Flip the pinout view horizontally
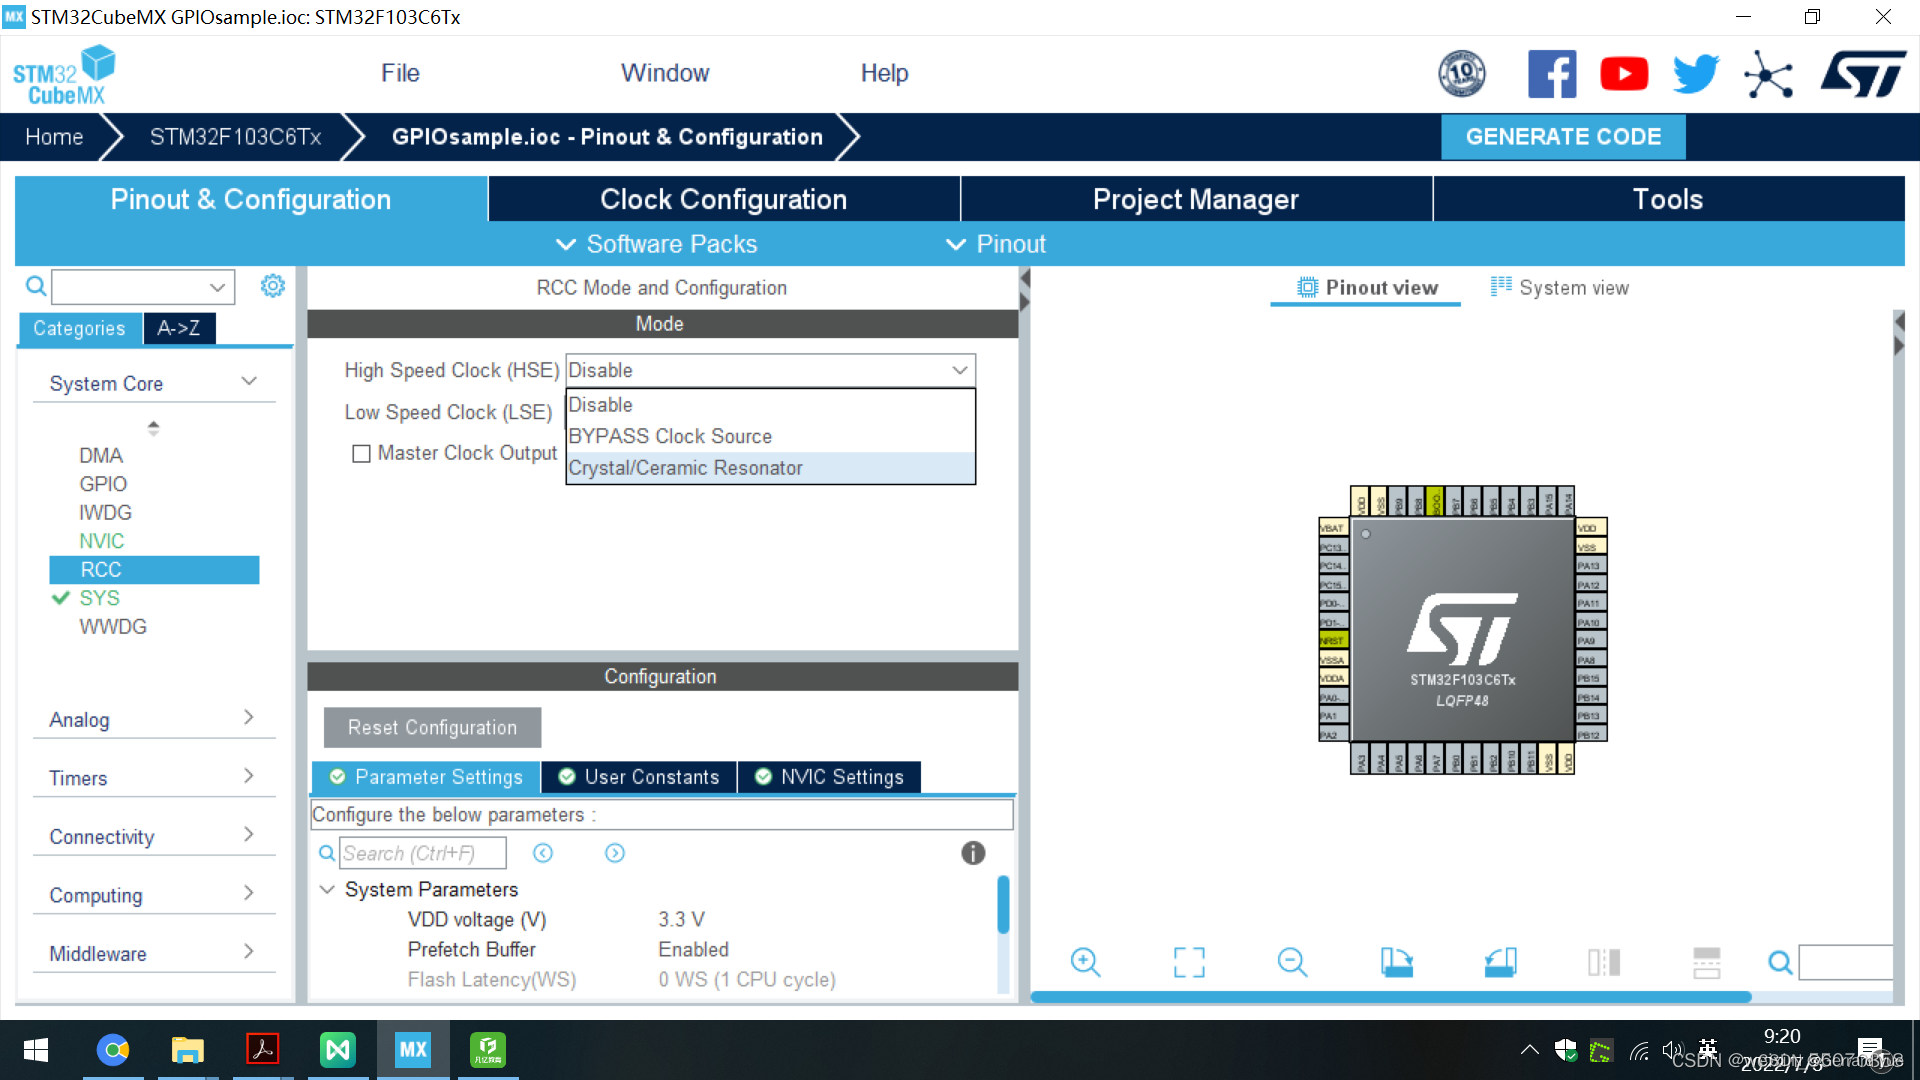 [1603, 962]
